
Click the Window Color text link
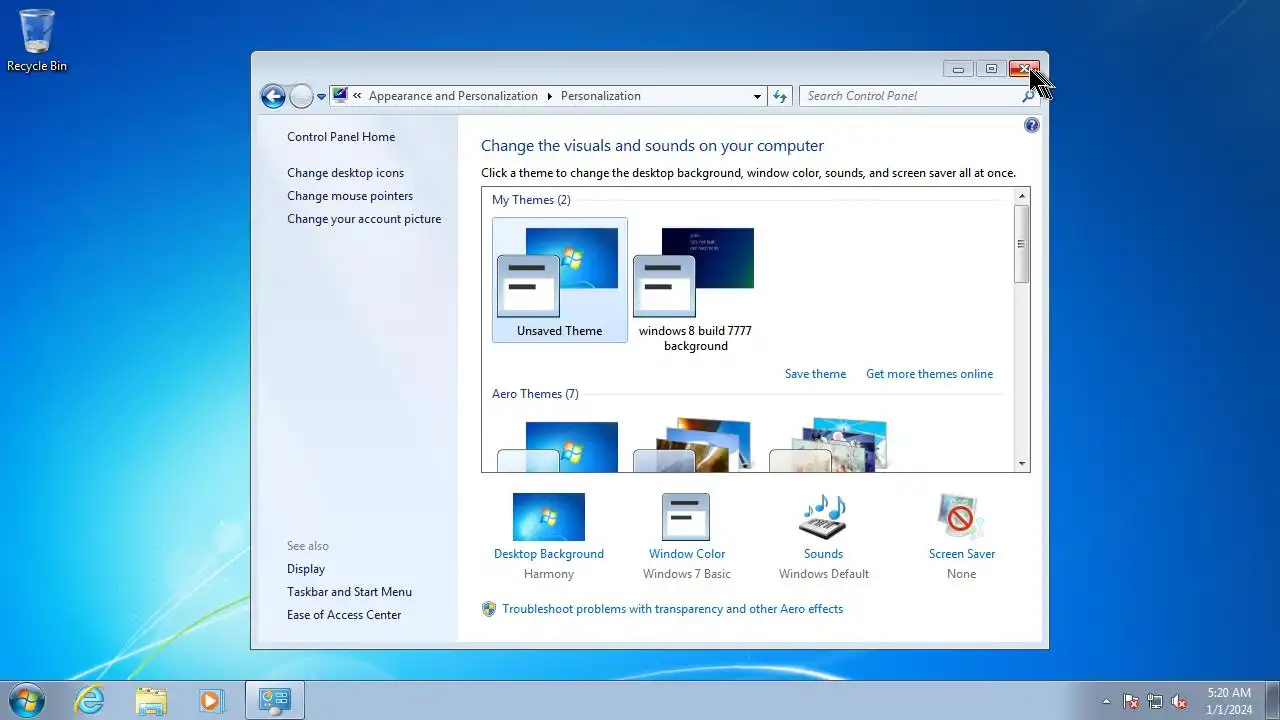687,554
